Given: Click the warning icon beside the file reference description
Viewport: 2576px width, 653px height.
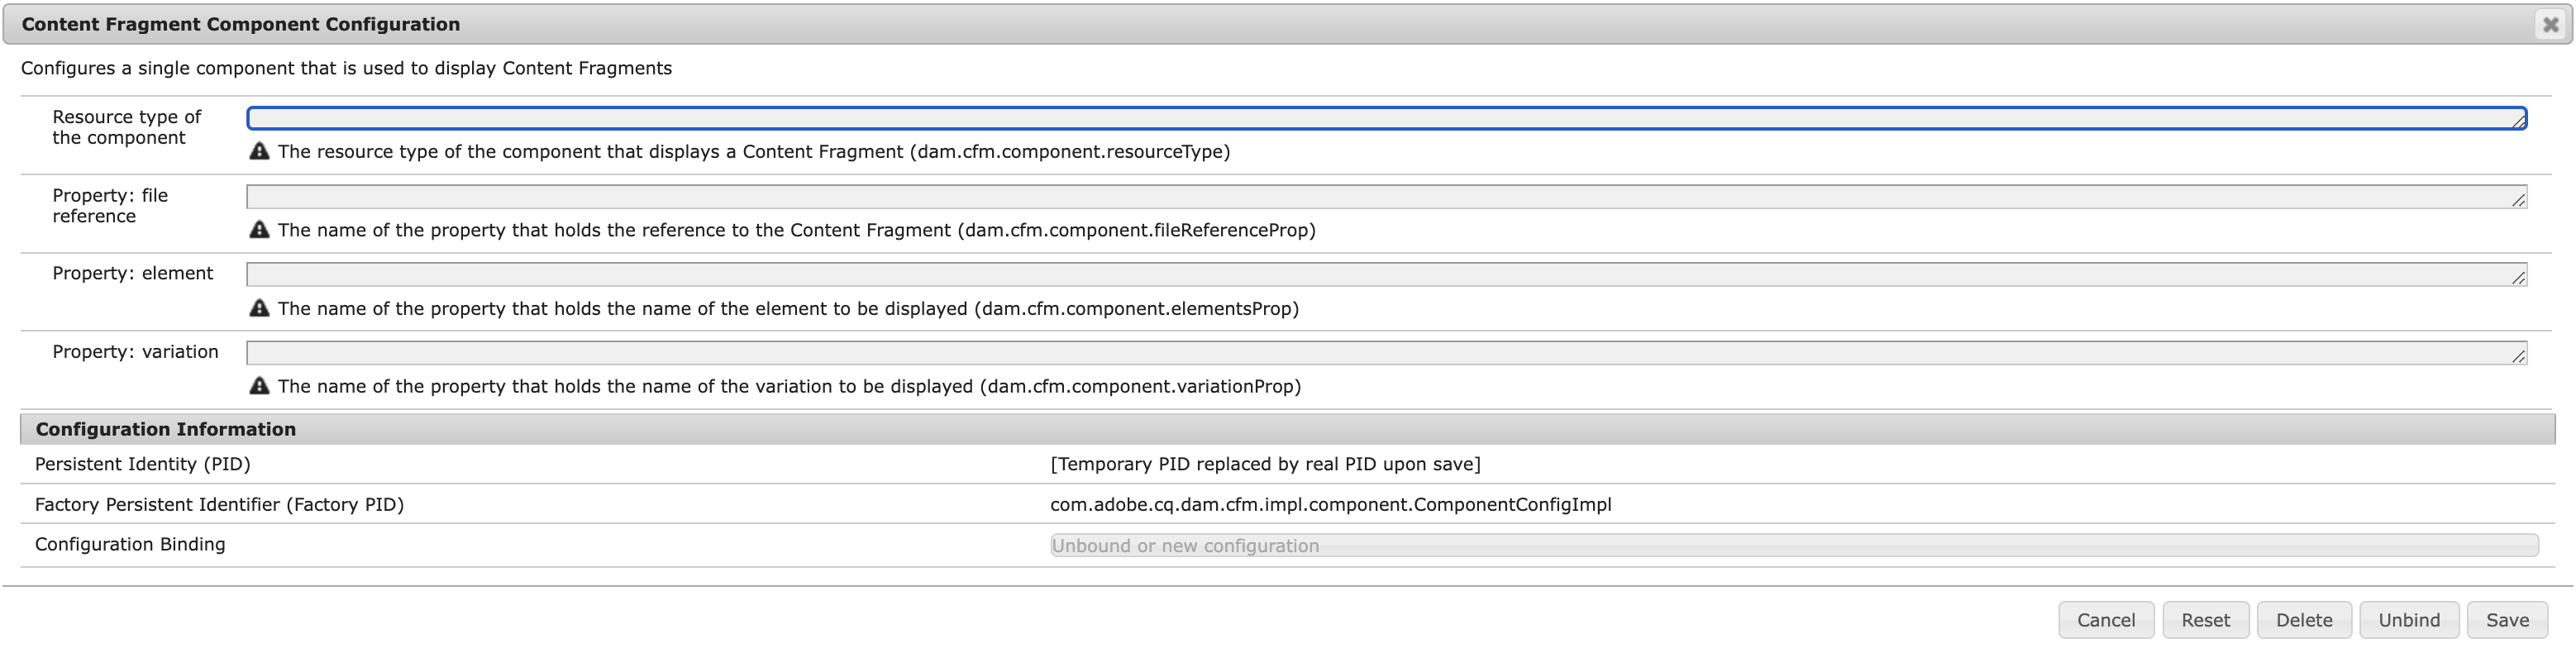Looking at the screenshot, I should coord(261,229).
